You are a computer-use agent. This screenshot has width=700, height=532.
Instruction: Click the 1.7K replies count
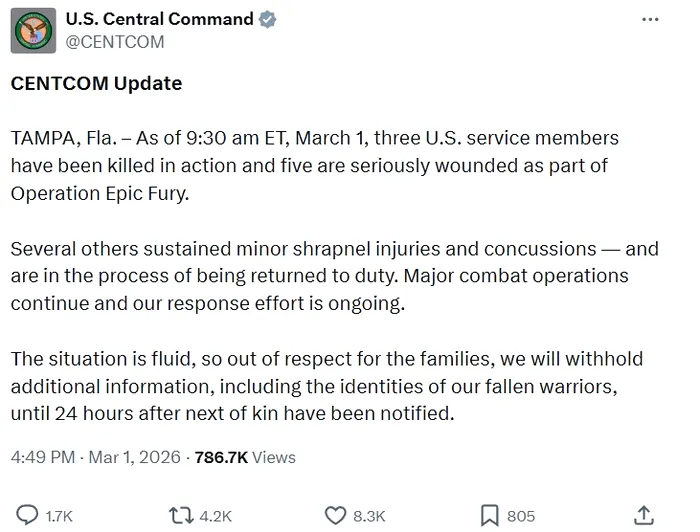coord(59,516)
